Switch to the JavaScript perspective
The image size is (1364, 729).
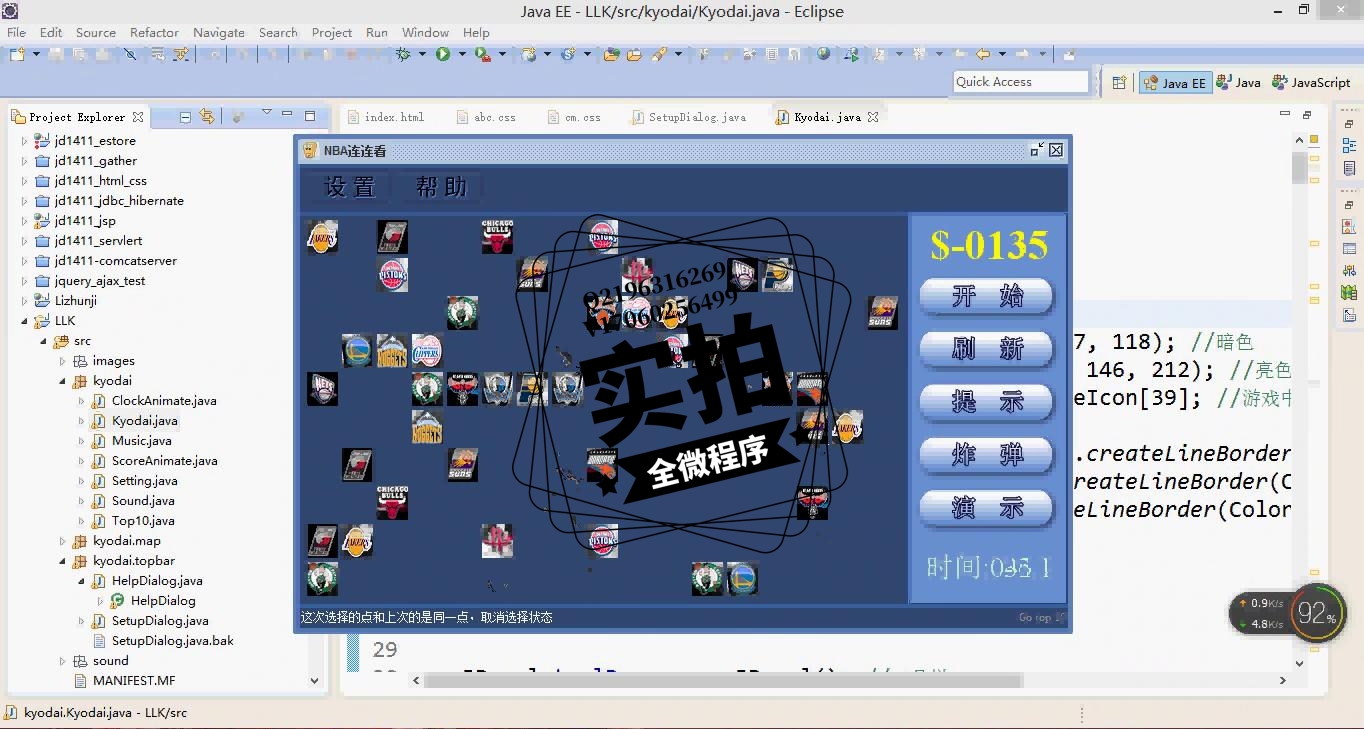(x=1311, y=83)
